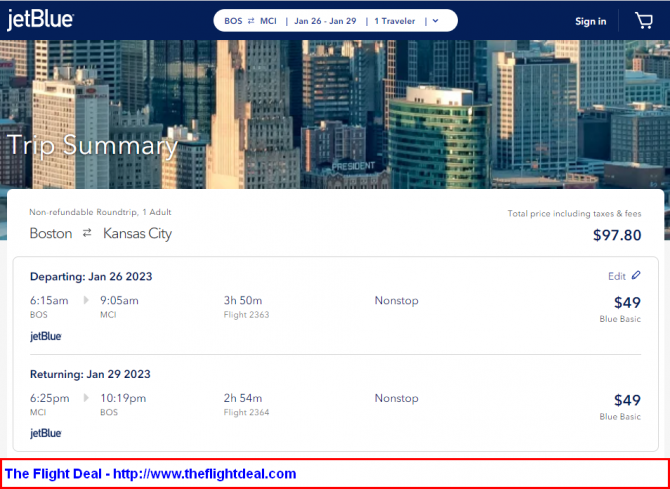
Task: Click total price $97.80
Action: (x=617, y=235)
